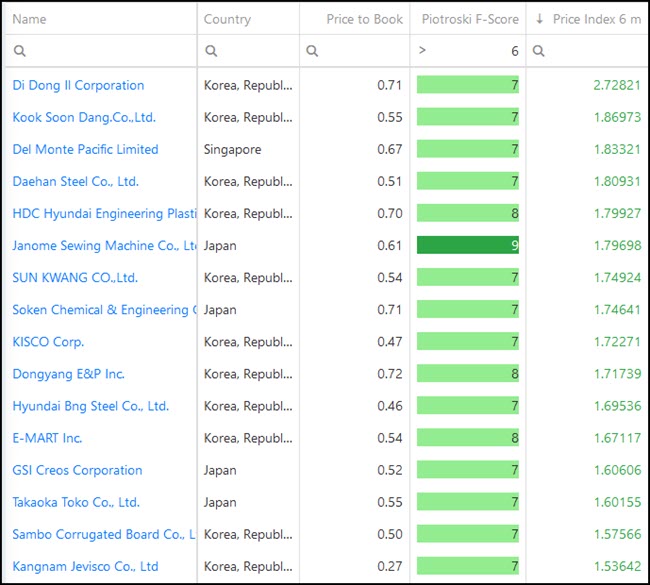Select Price Index value 1.57566
The image size is (650, 585).
click(617, 534)
